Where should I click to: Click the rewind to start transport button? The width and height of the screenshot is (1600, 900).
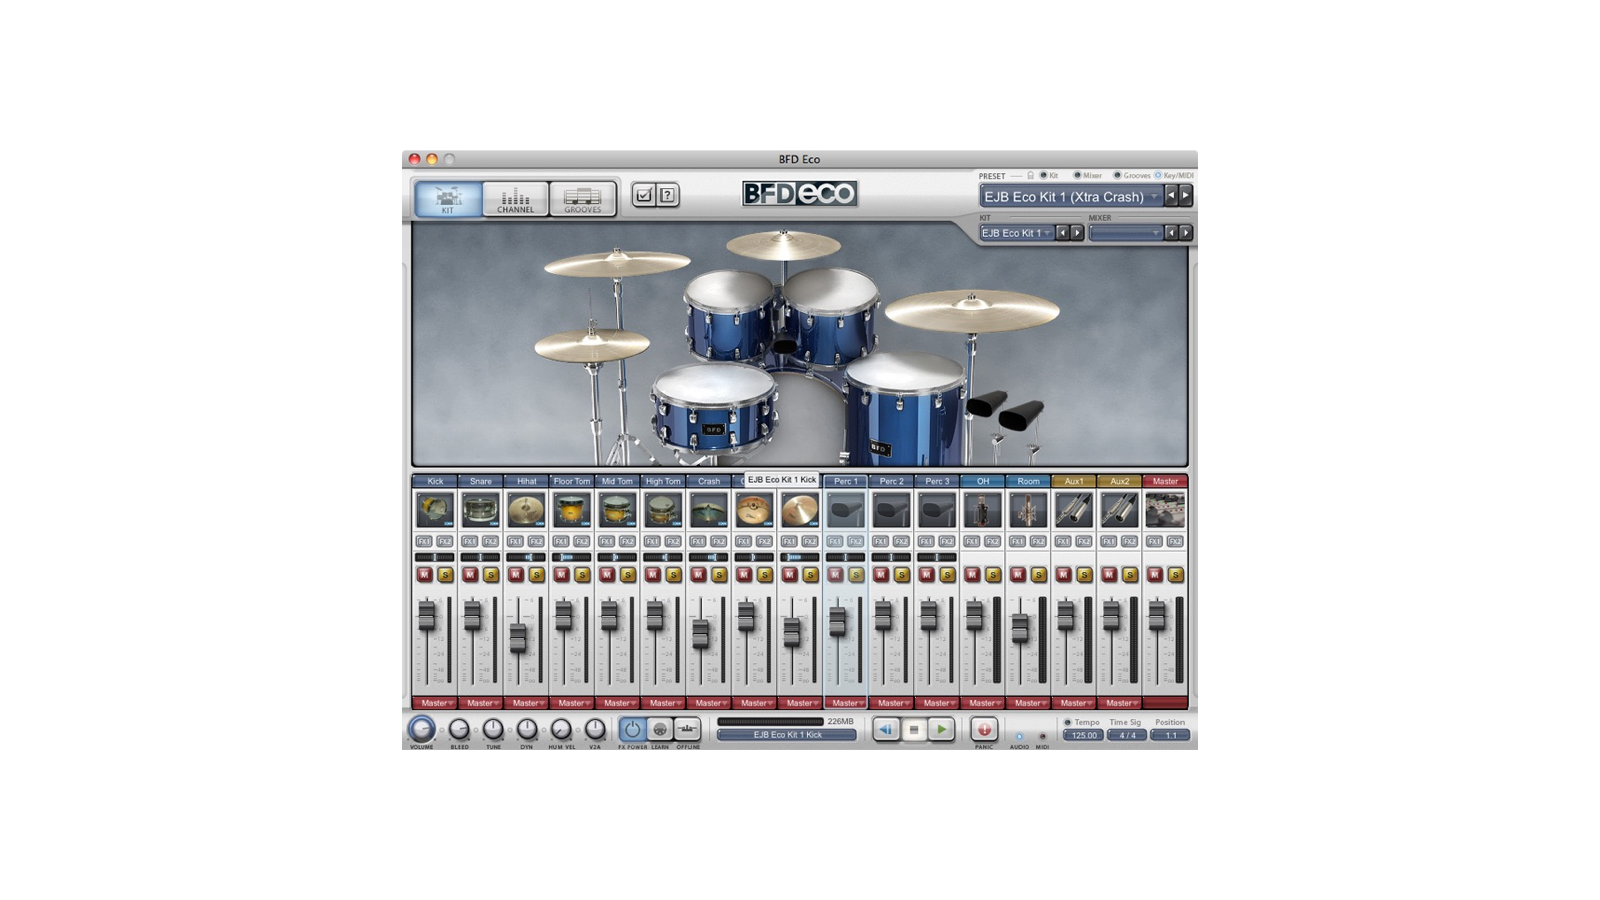click(886, 730)
